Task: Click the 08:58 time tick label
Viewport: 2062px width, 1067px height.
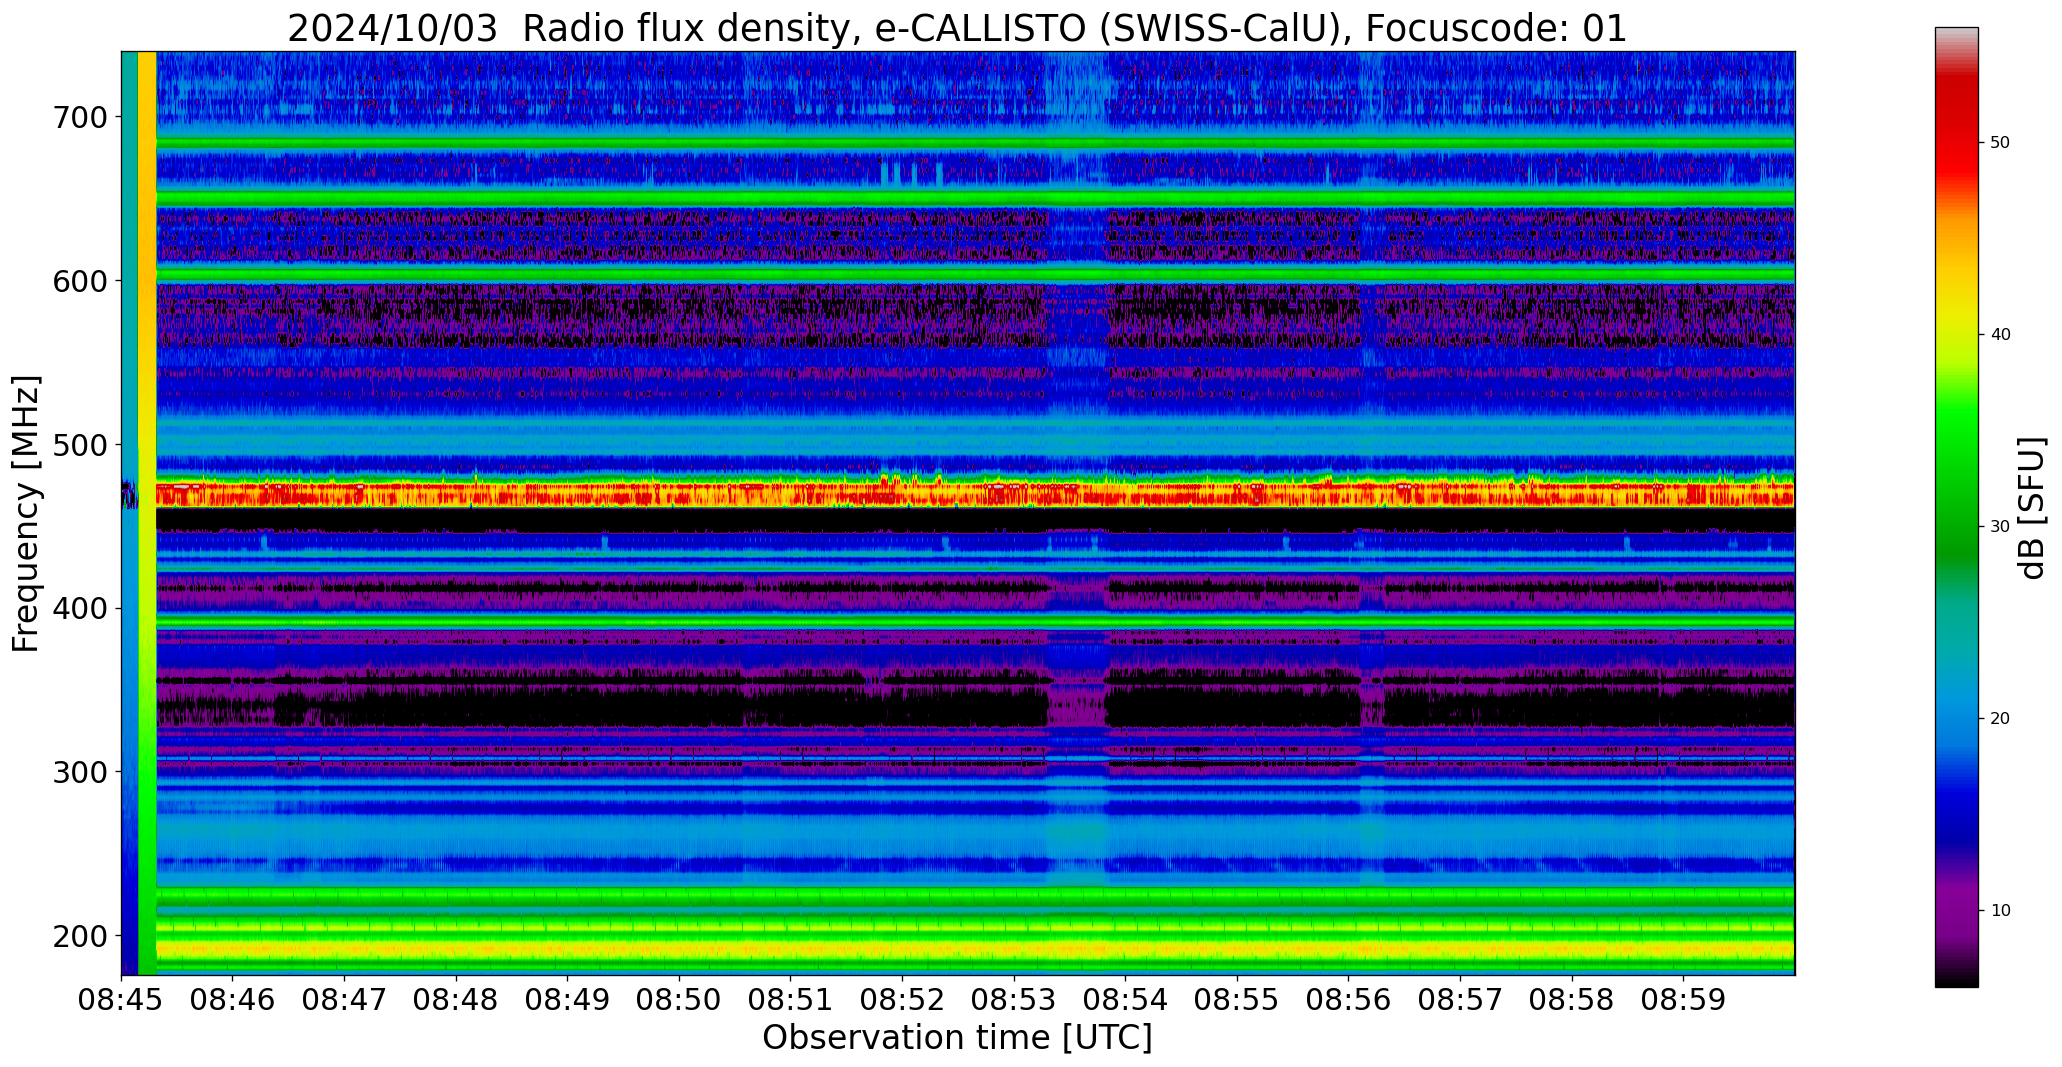Action: pyautogui.click(x=1572, y=1000)
